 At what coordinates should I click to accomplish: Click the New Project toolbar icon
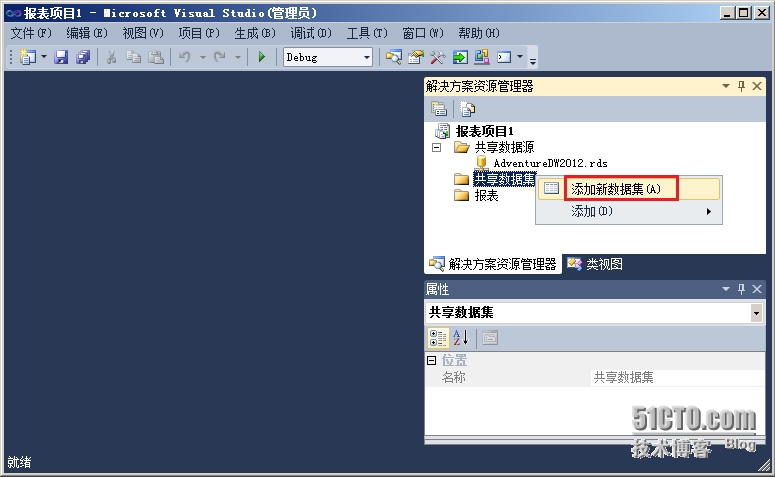(28, 57)
